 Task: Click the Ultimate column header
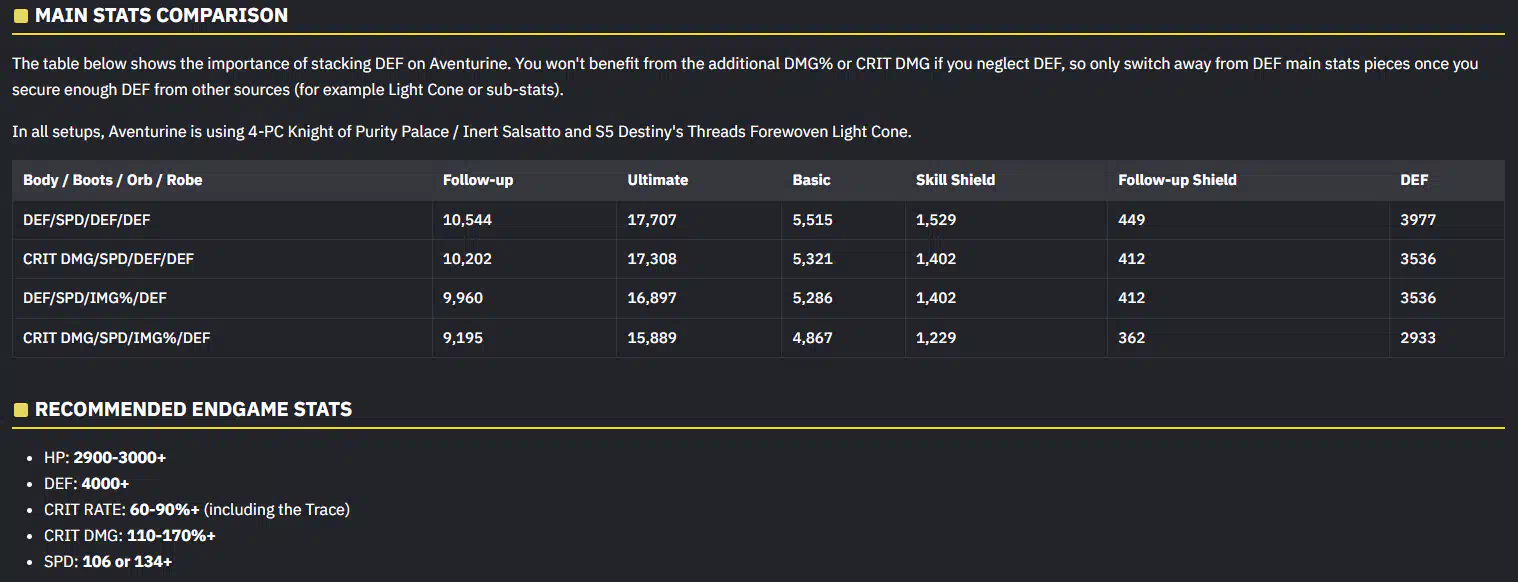(x=658, y=180)
